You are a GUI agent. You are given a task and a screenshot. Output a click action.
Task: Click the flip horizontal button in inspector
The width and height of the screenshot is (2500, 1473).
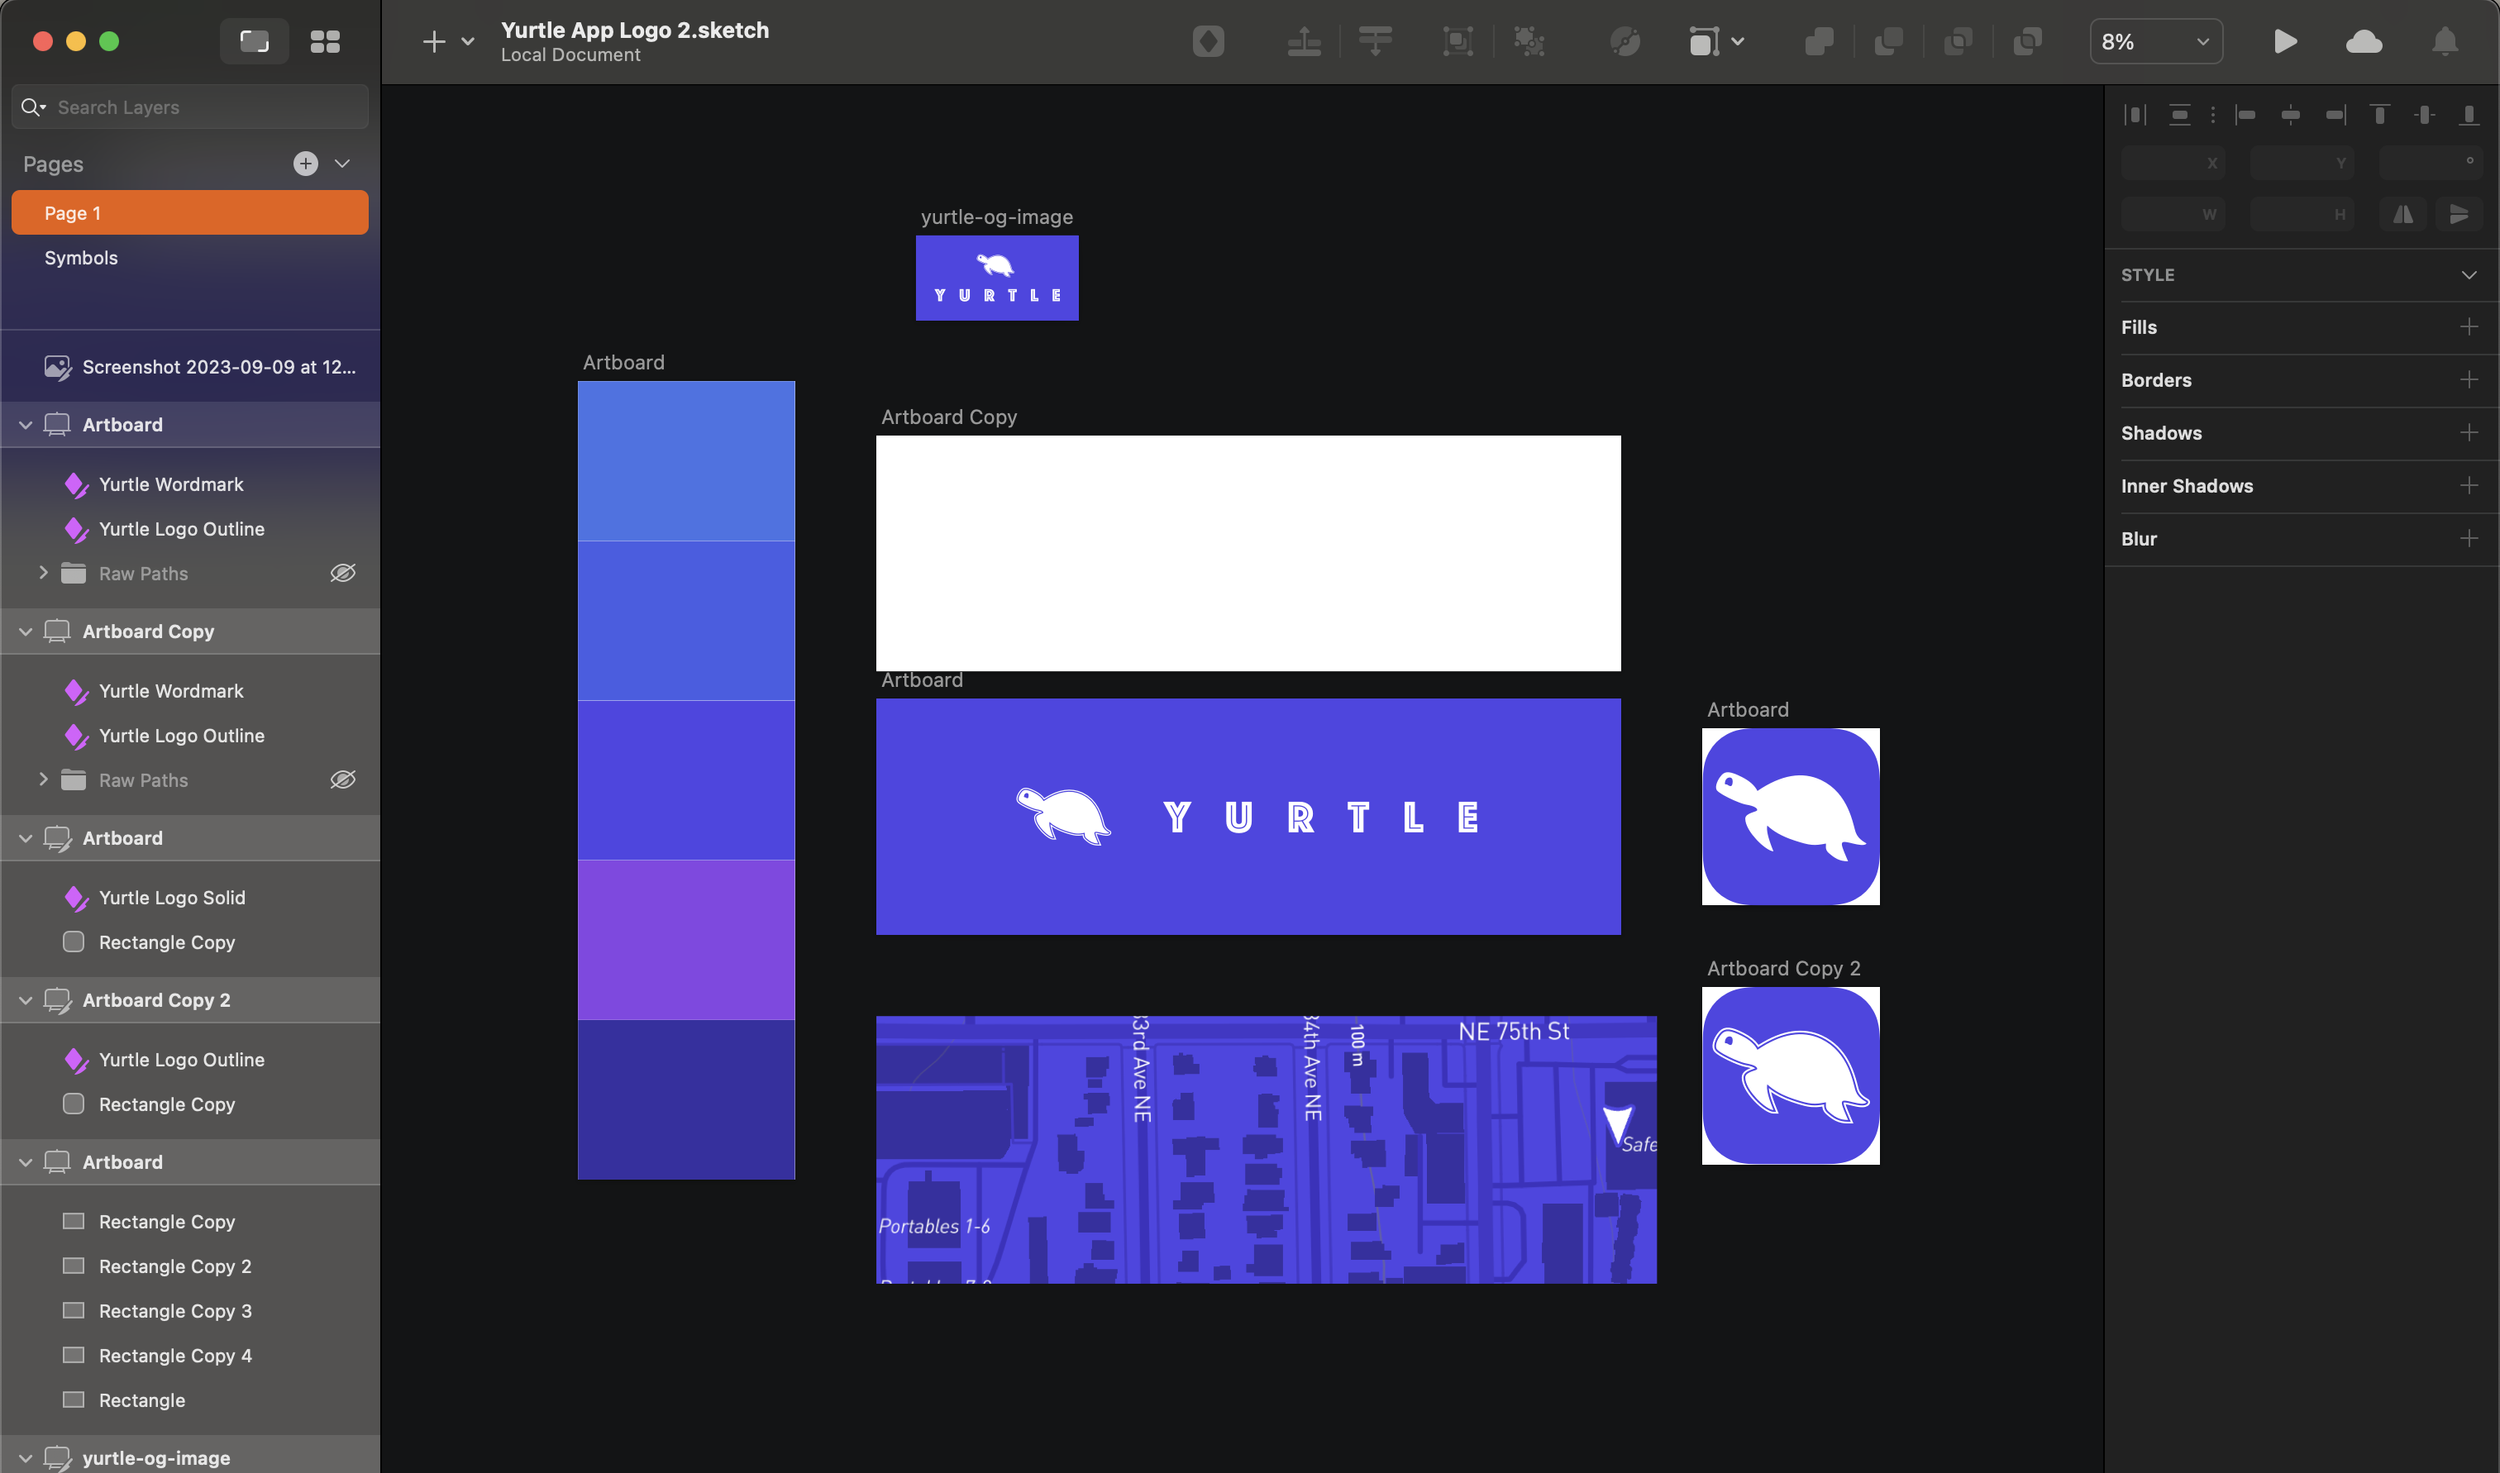[x=2403, y=214]
